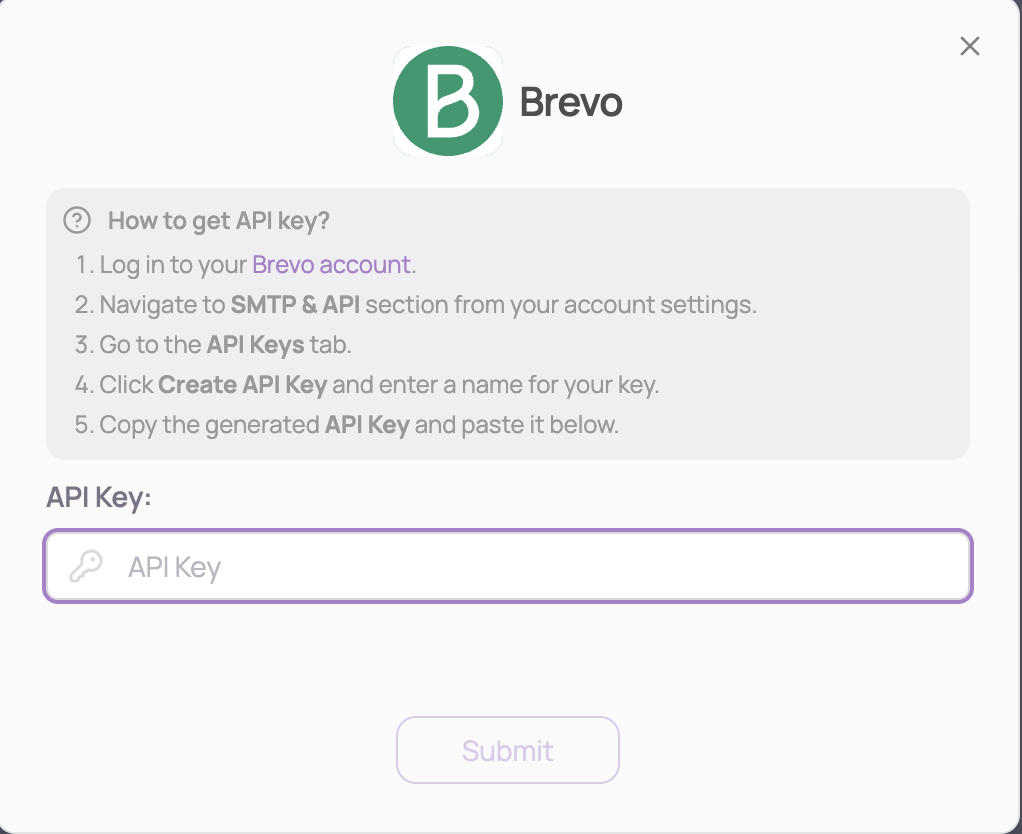Click the bold "API Keys" tab mention

(x=255, y=345)
